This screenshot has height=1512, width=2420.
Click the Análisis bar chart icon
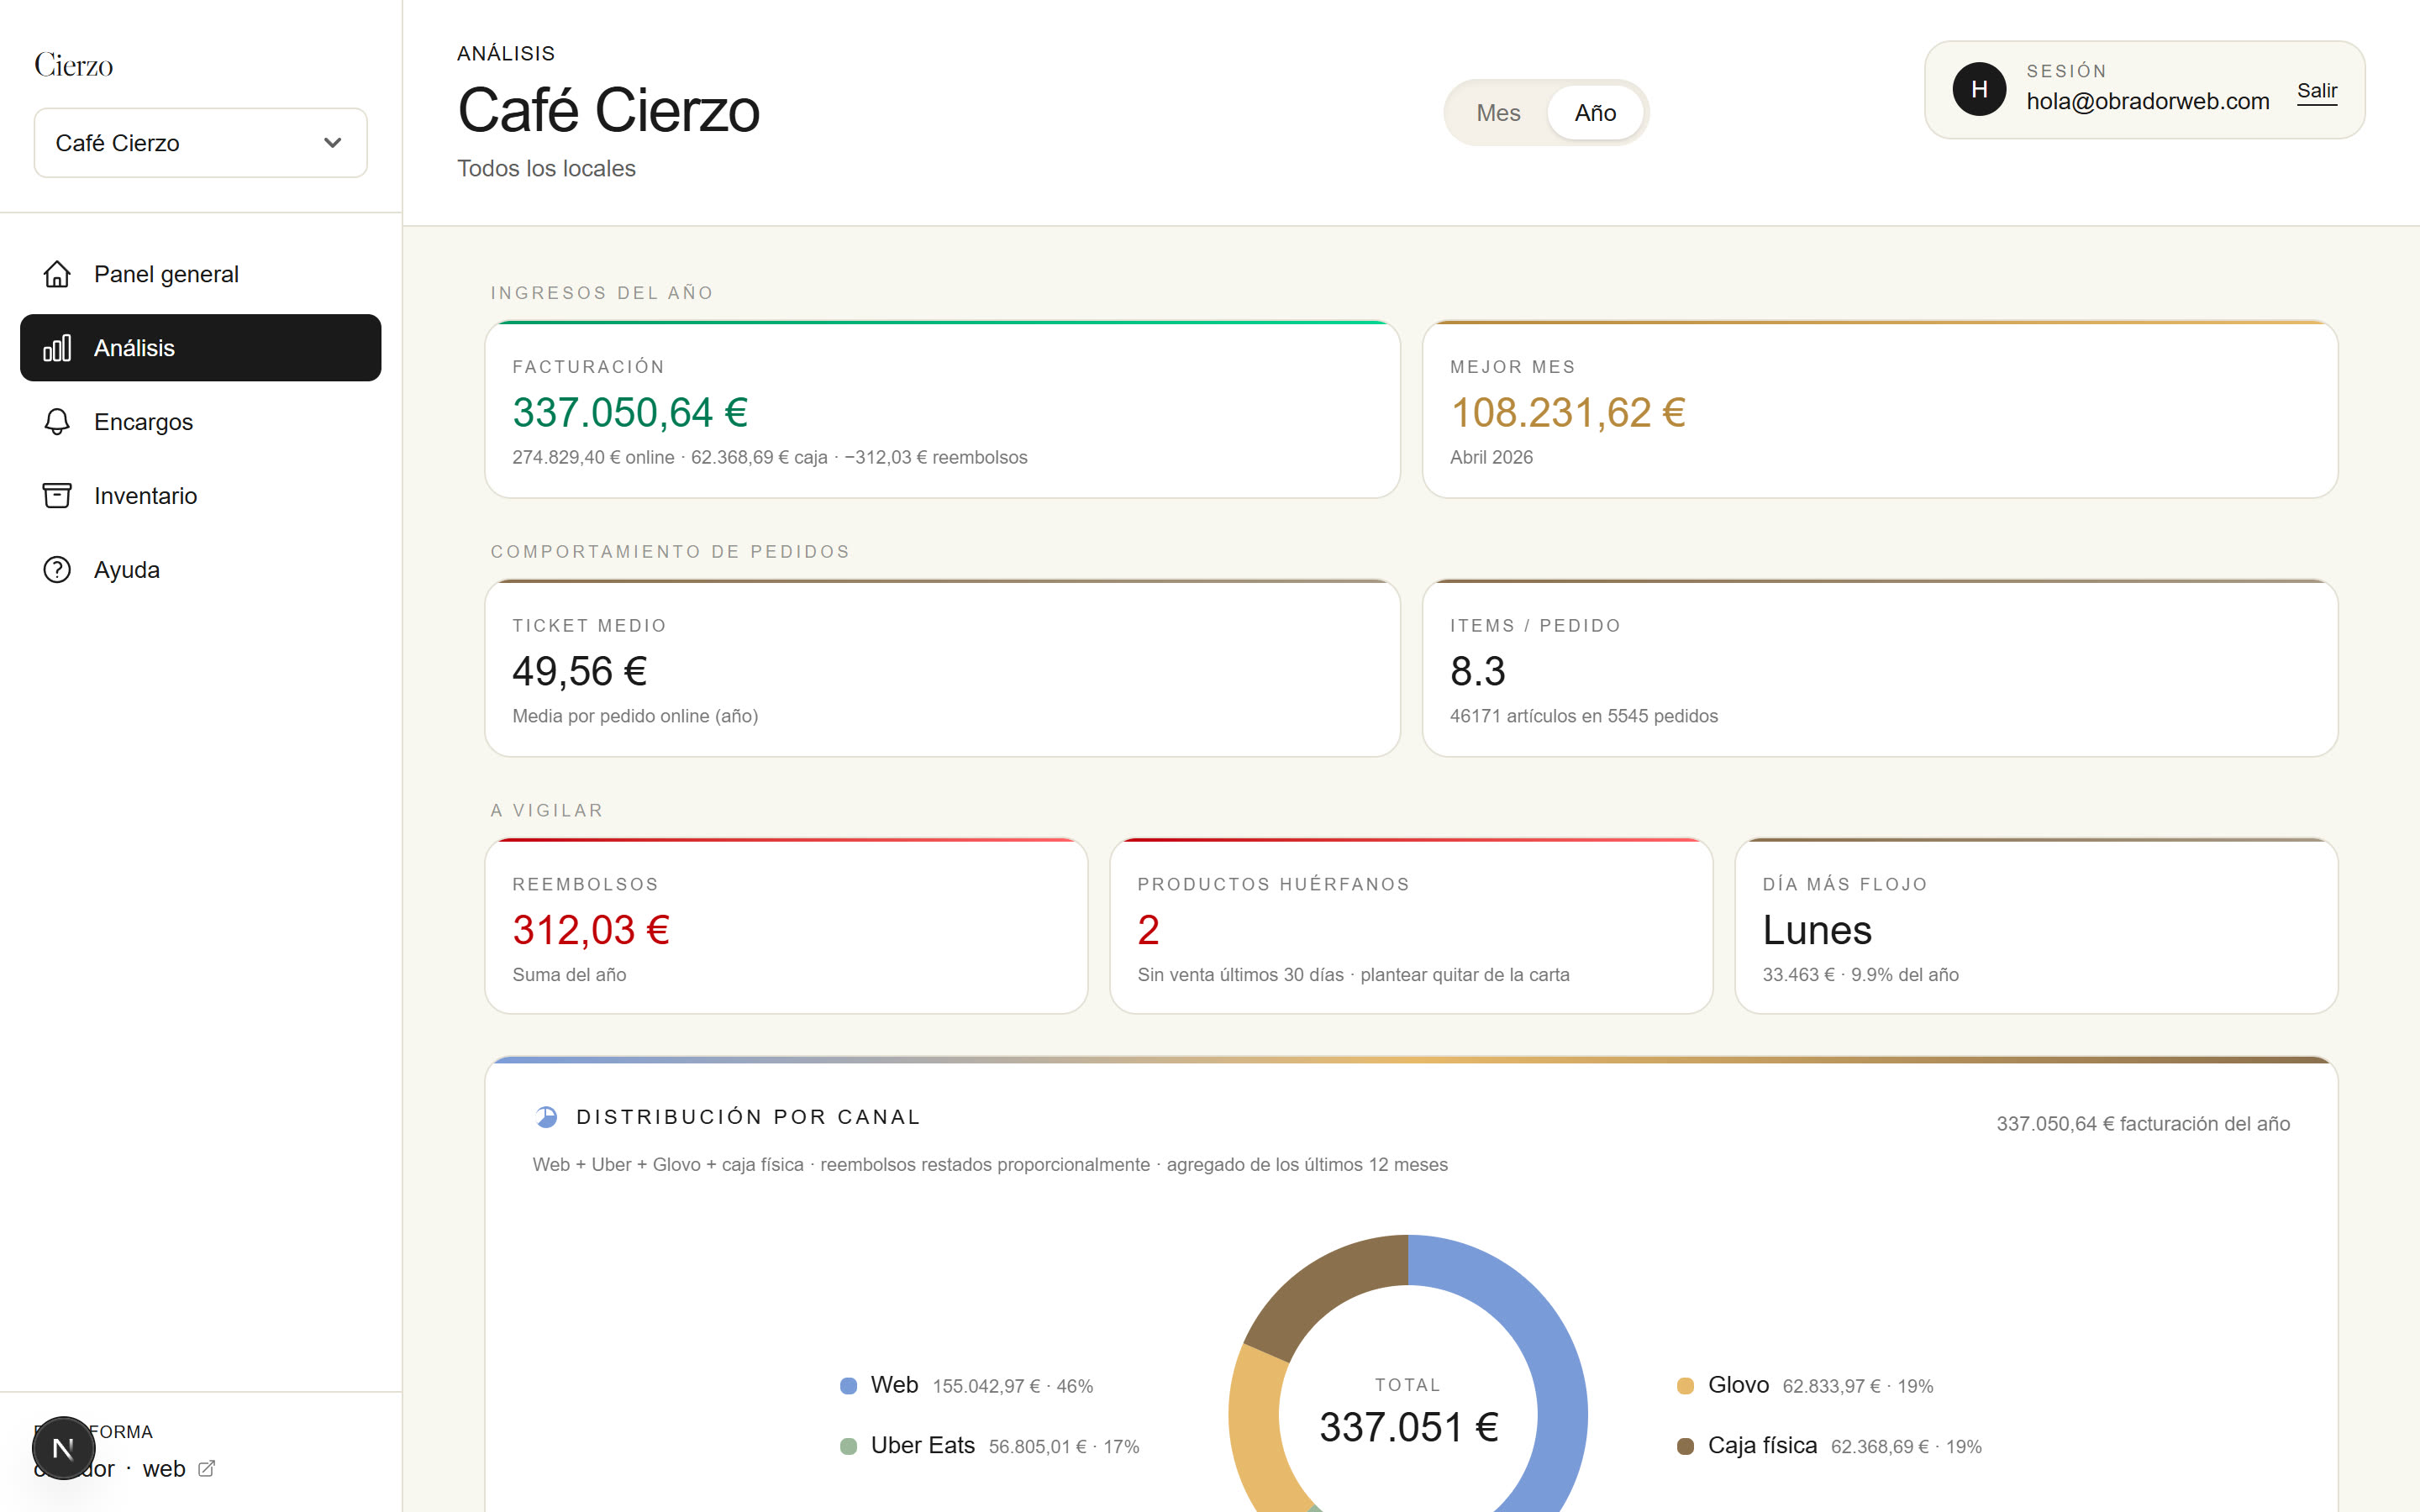pos(57,348)
